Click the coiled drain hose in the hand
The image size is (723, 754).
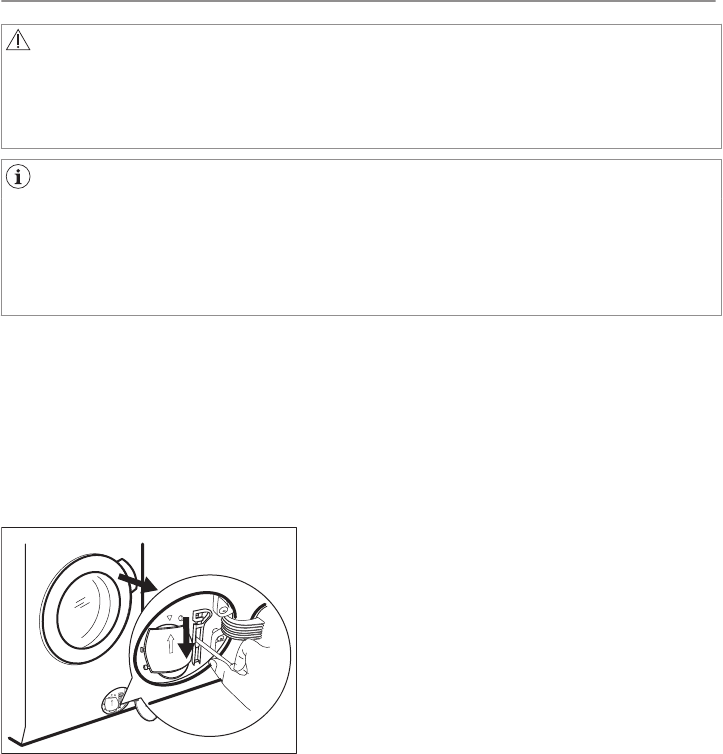coord(243,627)
